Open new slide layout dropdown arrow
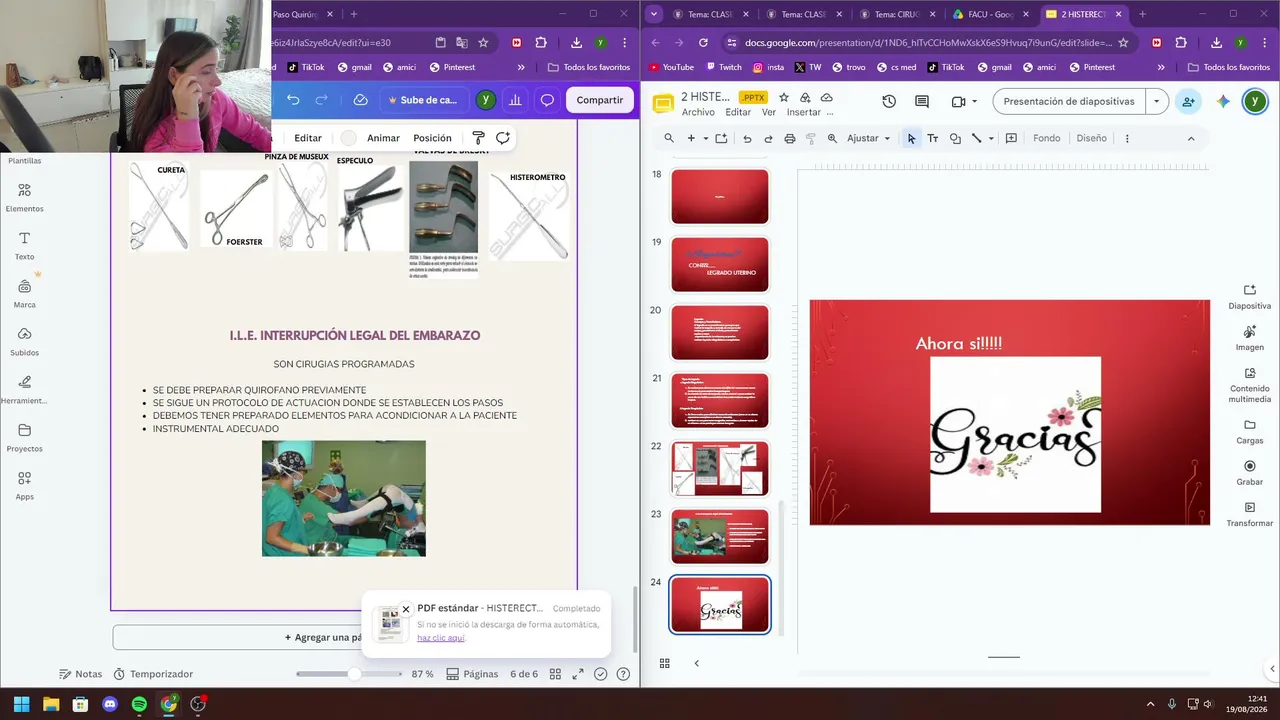 (705, 138)
